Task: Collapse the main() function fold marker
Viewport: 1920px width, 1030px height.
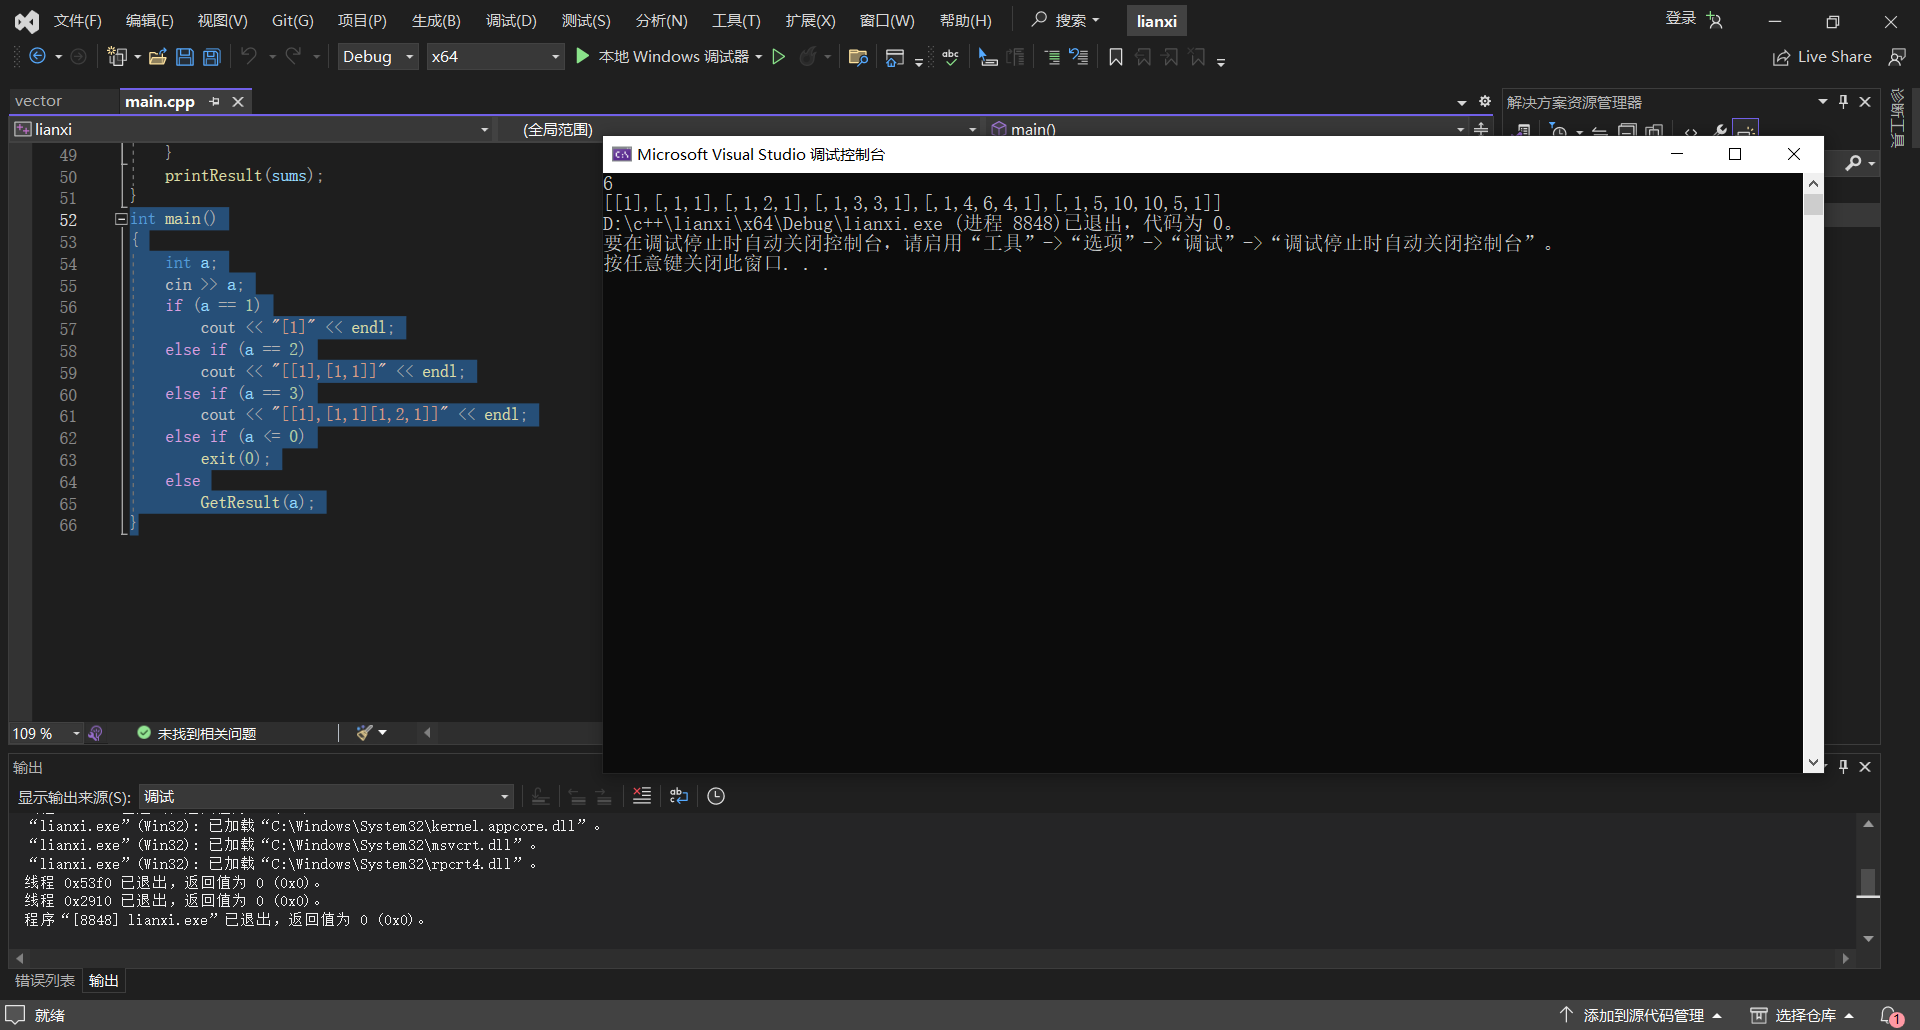Action: [121, 219]
